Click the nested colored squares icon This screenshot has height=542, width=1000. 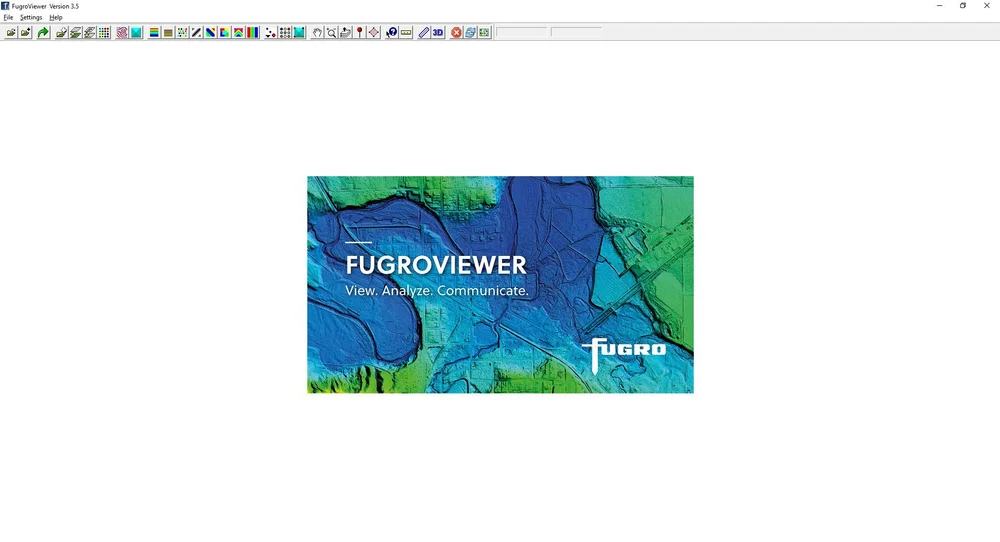pos(224,33)
